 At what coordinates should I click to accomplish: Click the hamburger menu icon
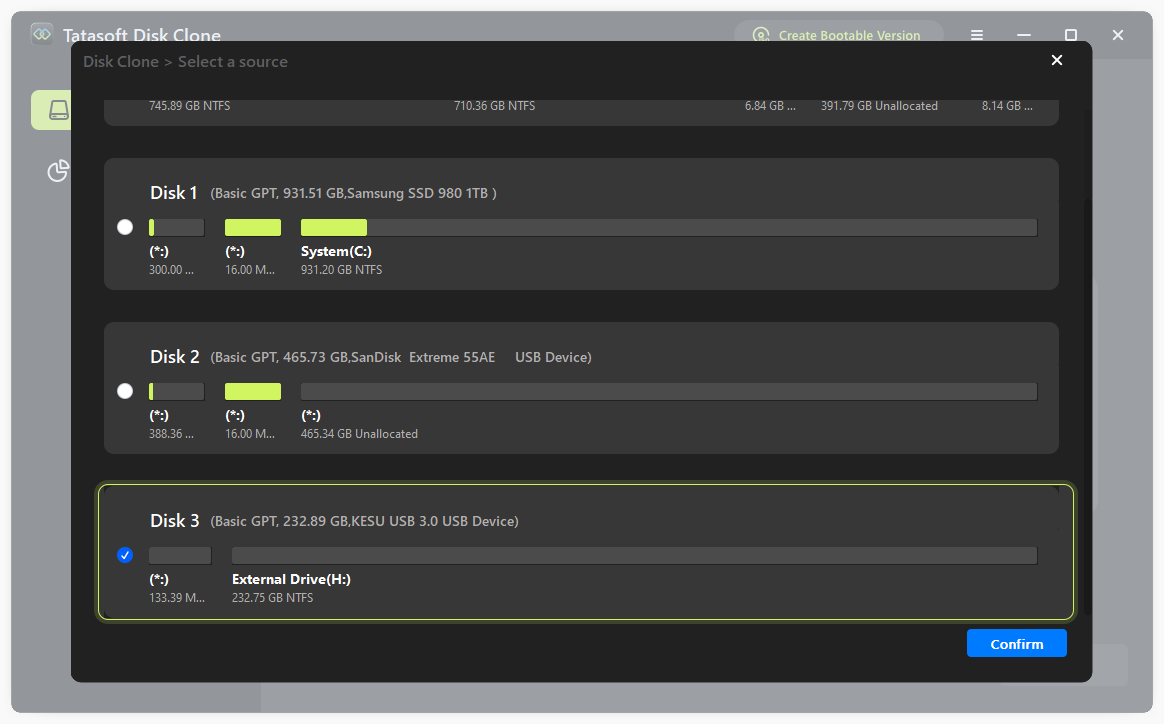coord(976,35)
